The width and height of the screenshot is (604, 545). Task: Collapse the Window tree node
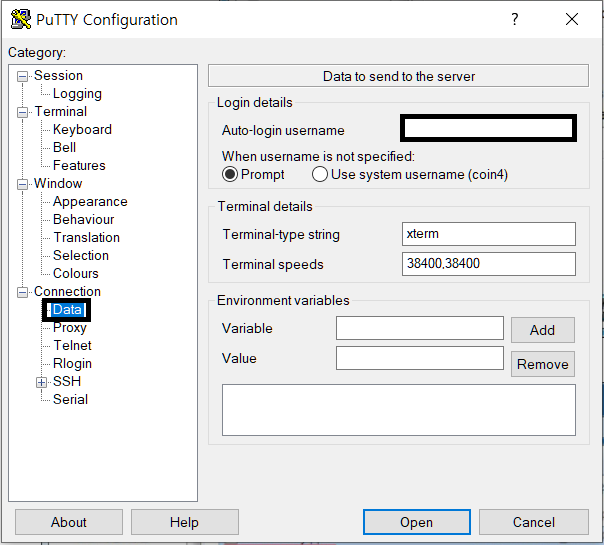22,184
